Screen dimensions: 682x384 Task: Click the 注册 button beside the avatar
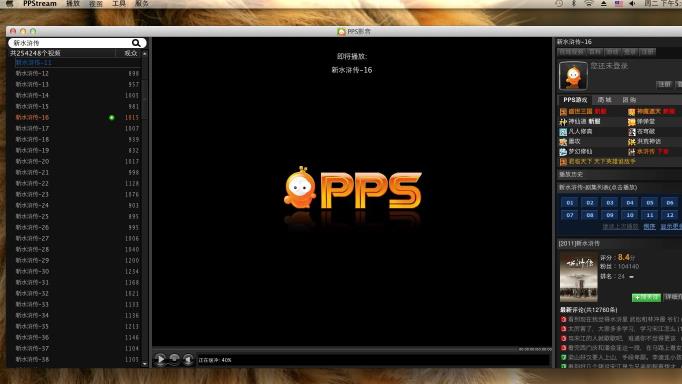(664, 84)
